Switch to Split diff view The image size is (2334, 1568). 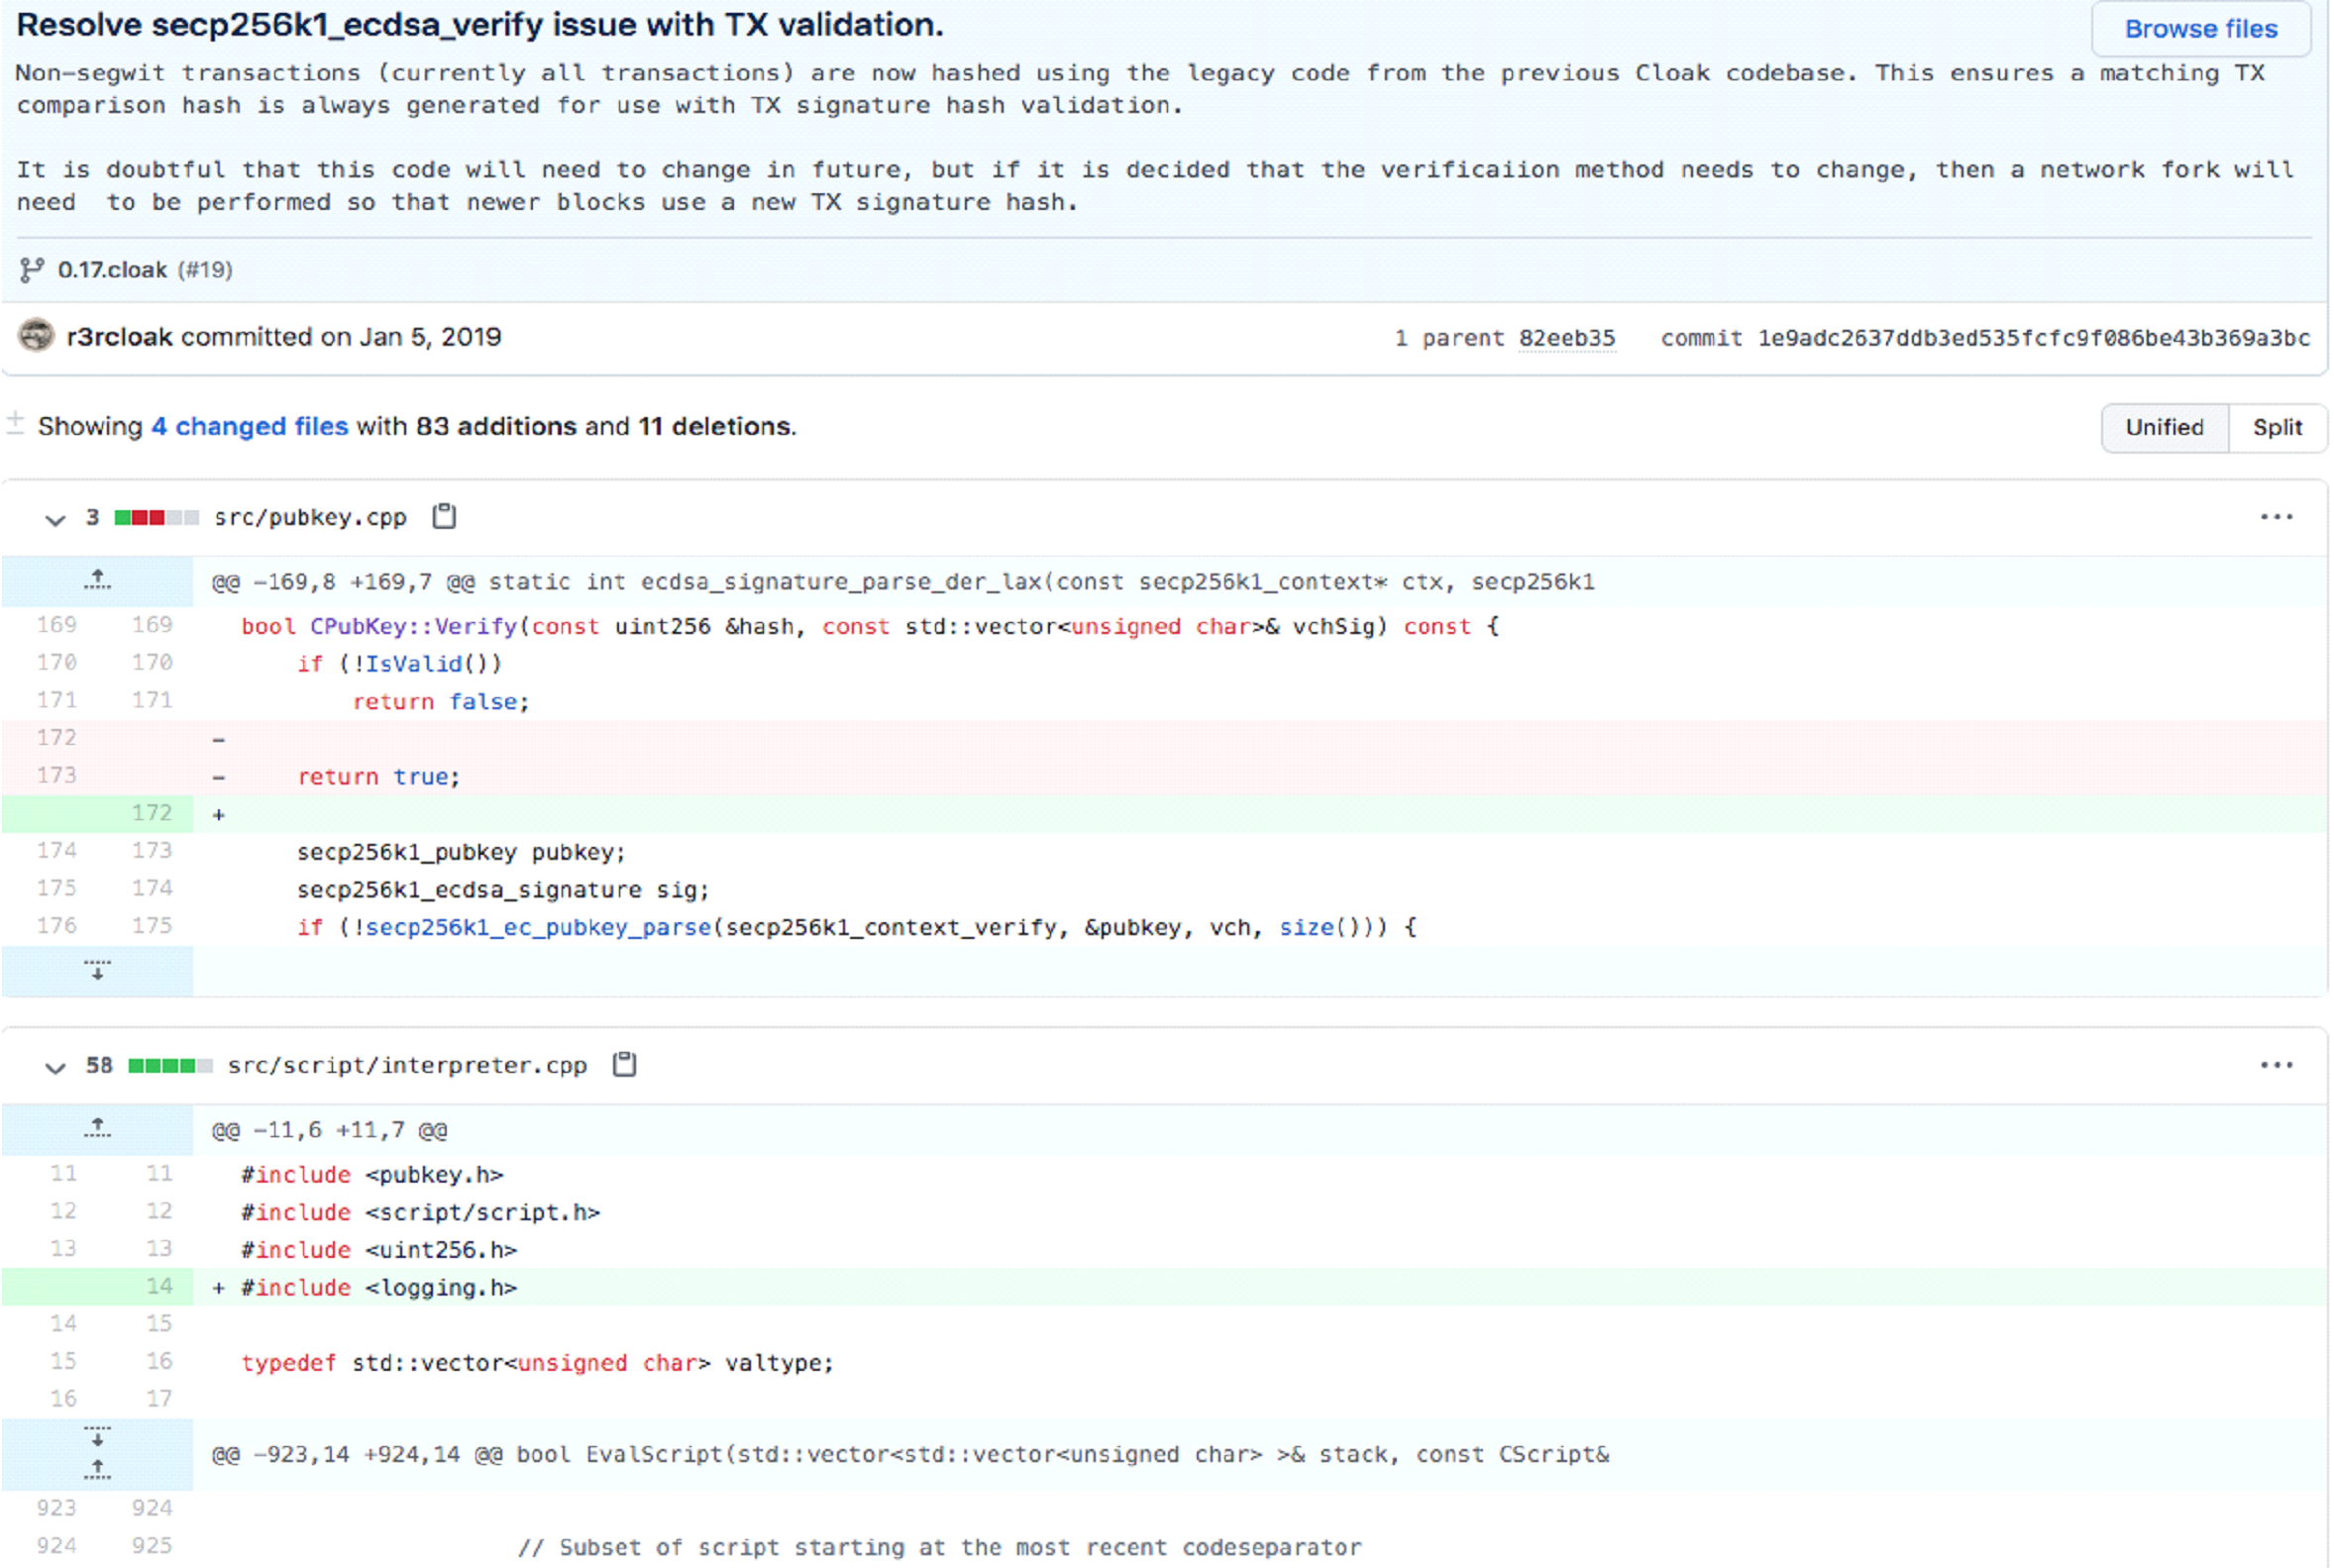[x=2277, y=428]
